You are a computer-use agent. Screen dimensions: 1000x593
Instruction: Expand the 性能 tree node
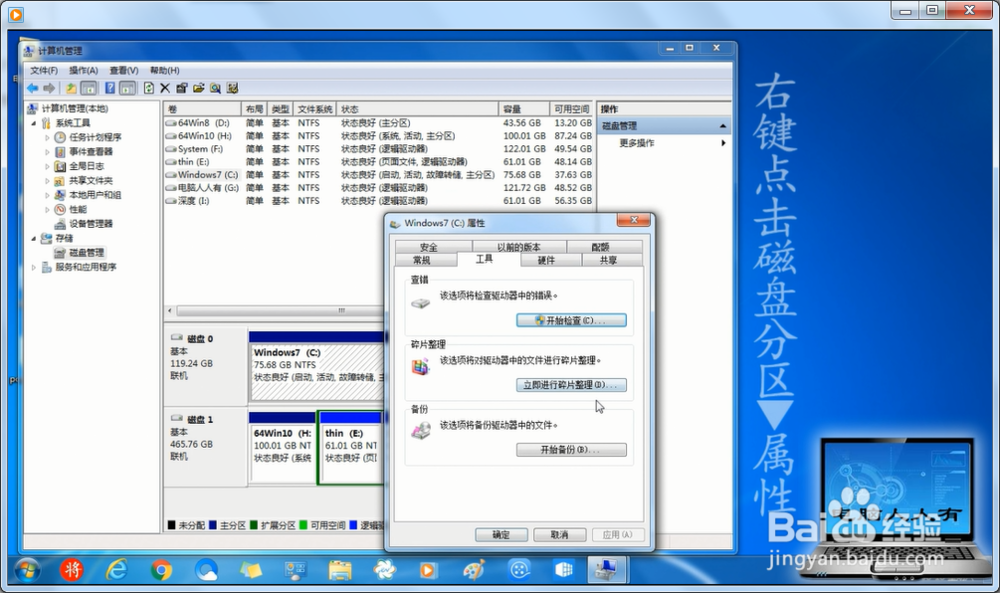(47, 209)
